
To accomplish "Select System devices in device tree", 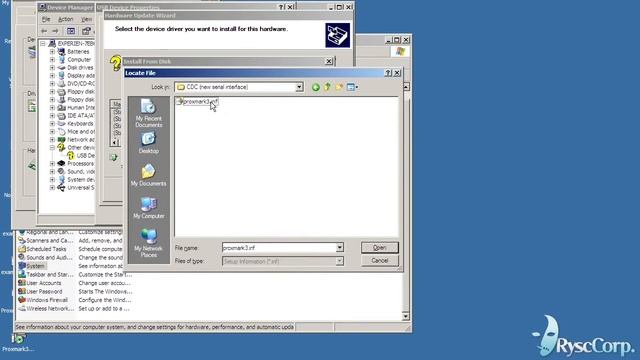I will click(x=76, y=180).
